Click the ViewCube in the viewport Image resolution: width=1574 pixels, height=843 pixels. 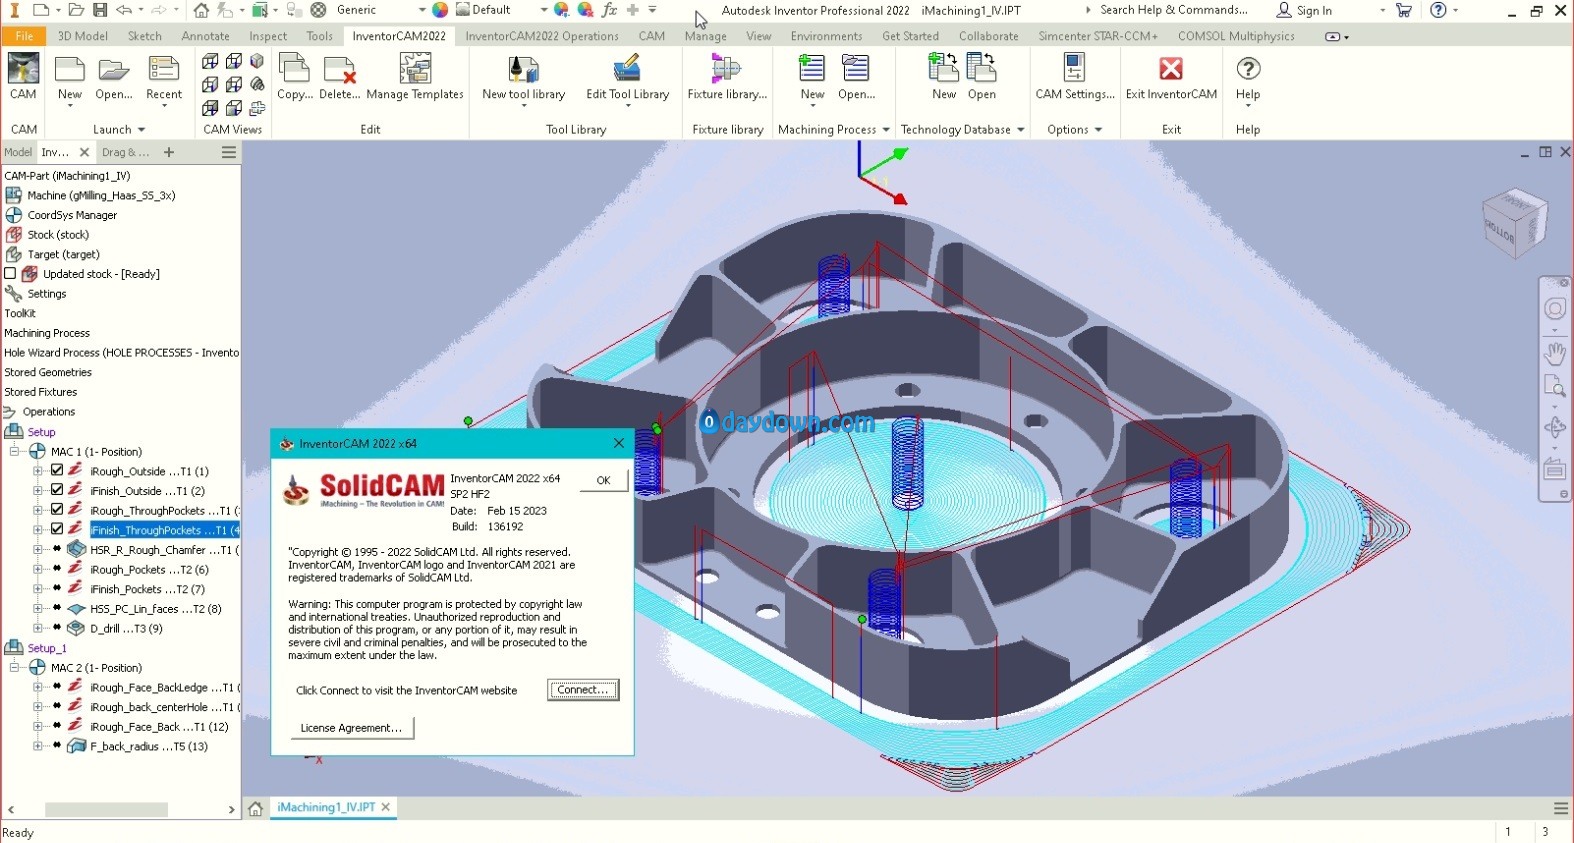coord(1514,223)
